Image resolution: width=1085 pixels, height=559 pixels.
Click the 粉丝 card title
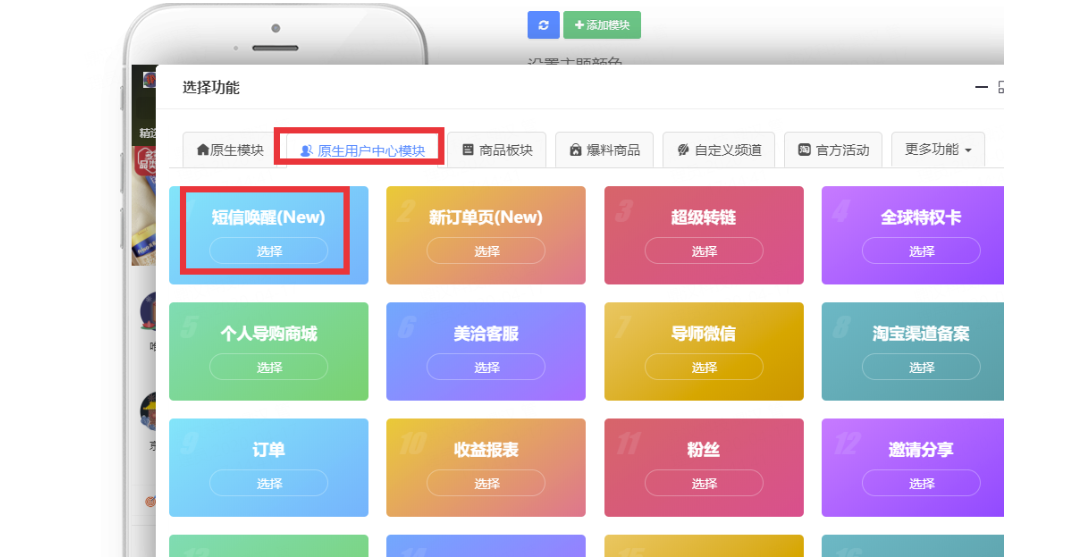[704, 450]
